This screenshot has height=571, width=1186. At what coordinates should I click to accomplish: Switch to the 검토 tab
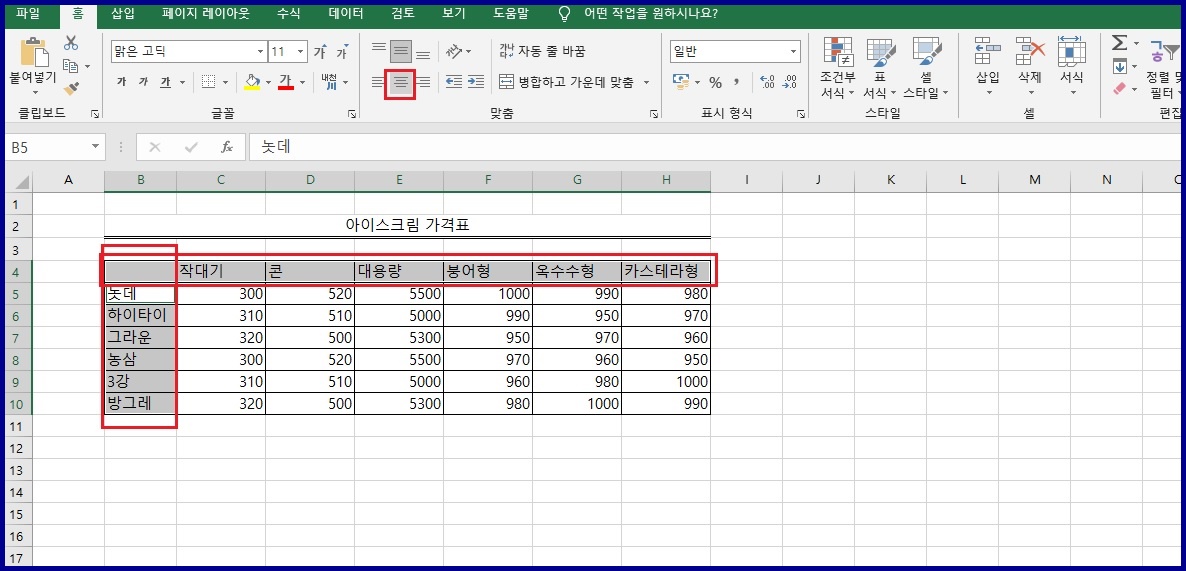click(402, 14)
